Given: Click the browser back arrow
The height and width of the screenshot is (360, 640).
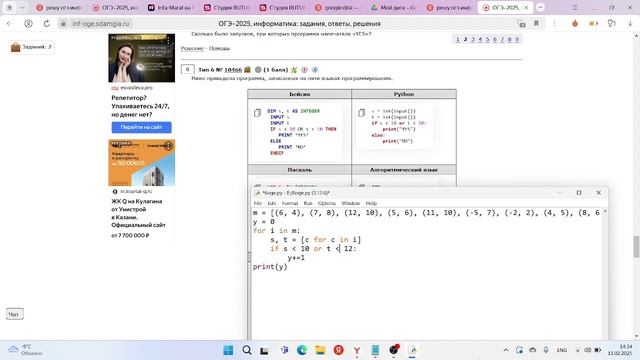Looking at the screenshot, I should [9, 24].
